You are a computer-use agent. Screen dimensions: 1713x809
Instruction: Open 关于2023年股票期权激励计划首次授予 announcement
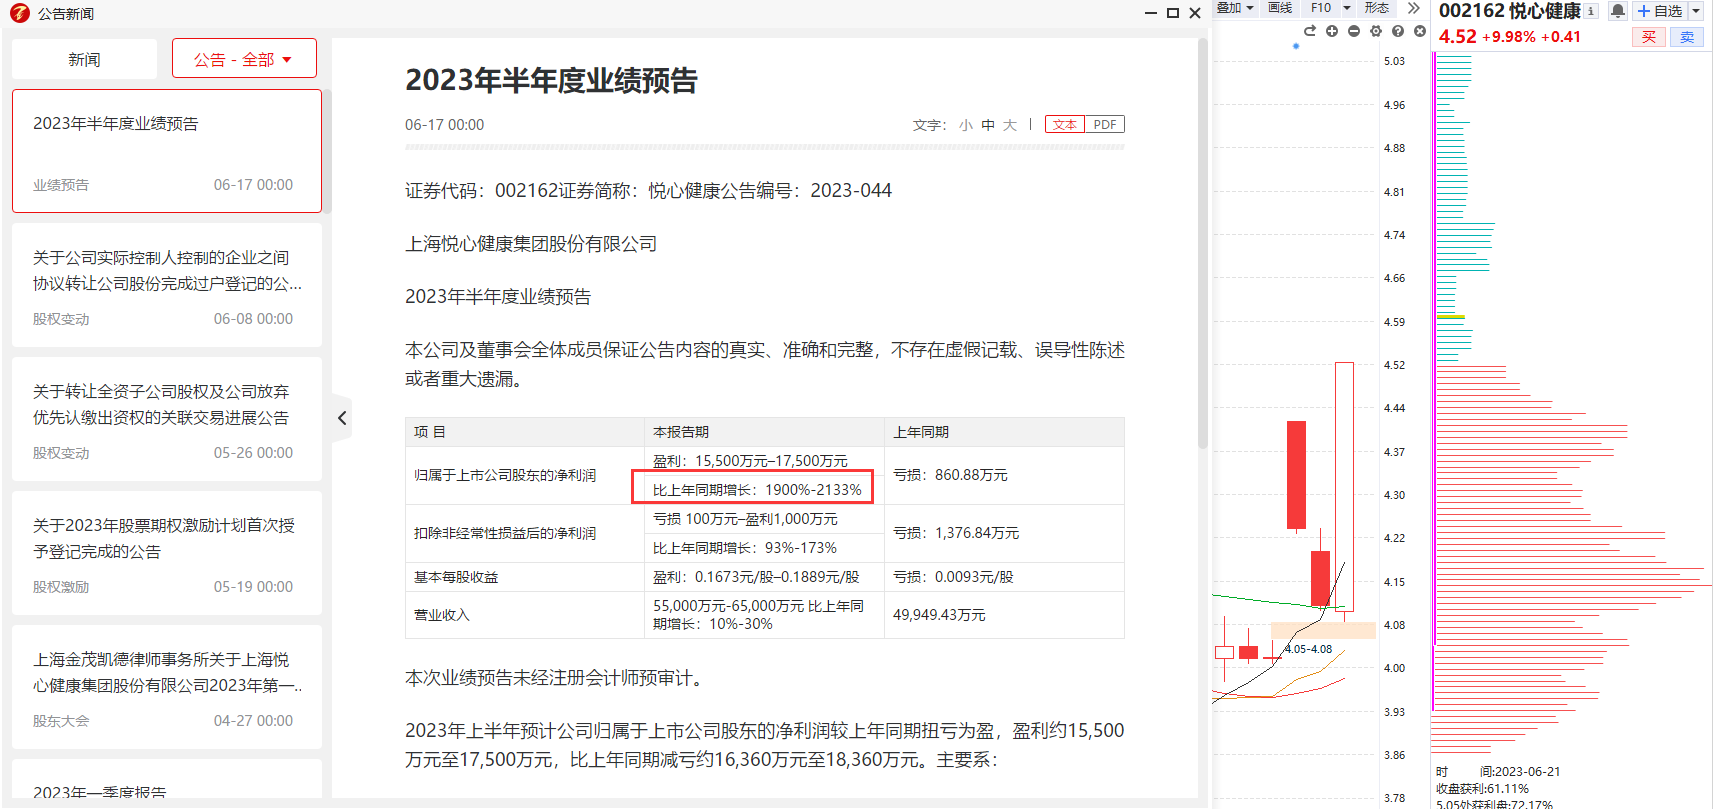tap(167, 553)
